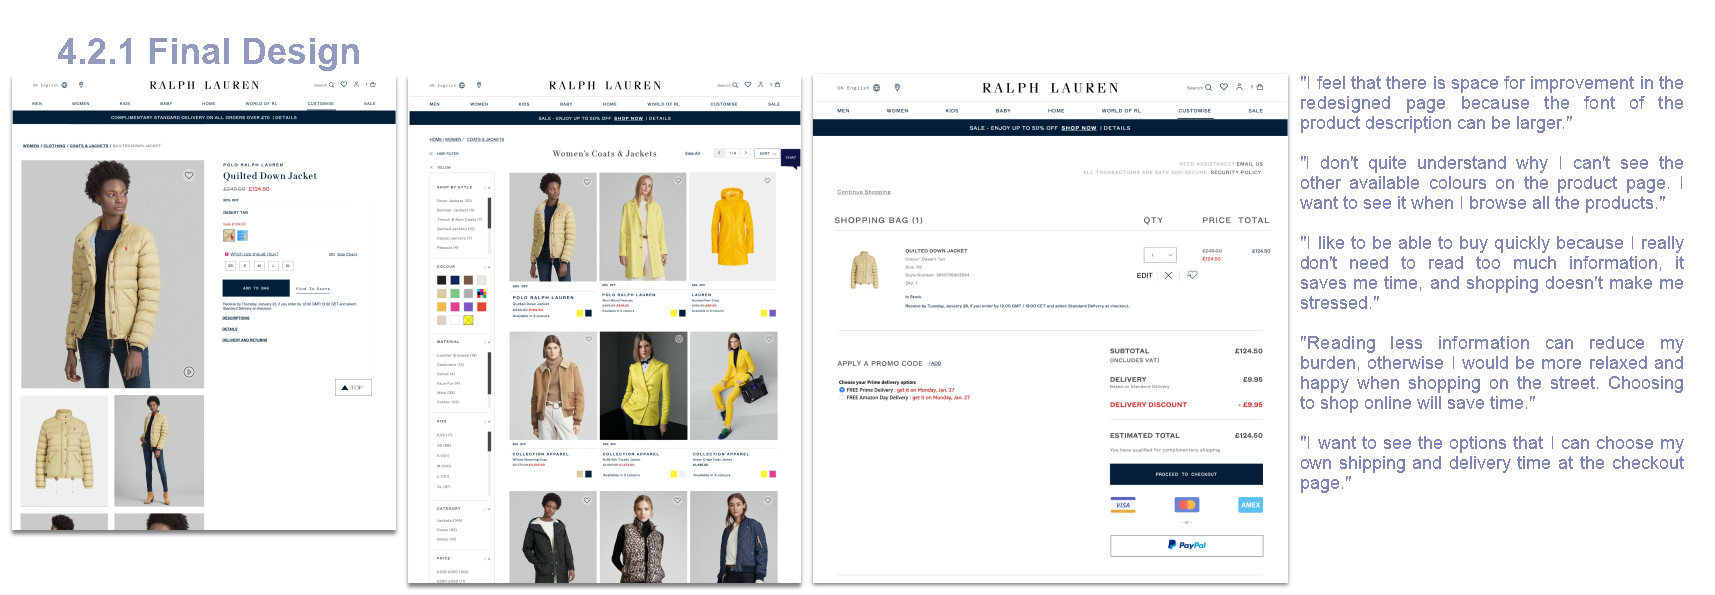Heart the yellow coat in the listing
1715x595 pixels.
677,181
